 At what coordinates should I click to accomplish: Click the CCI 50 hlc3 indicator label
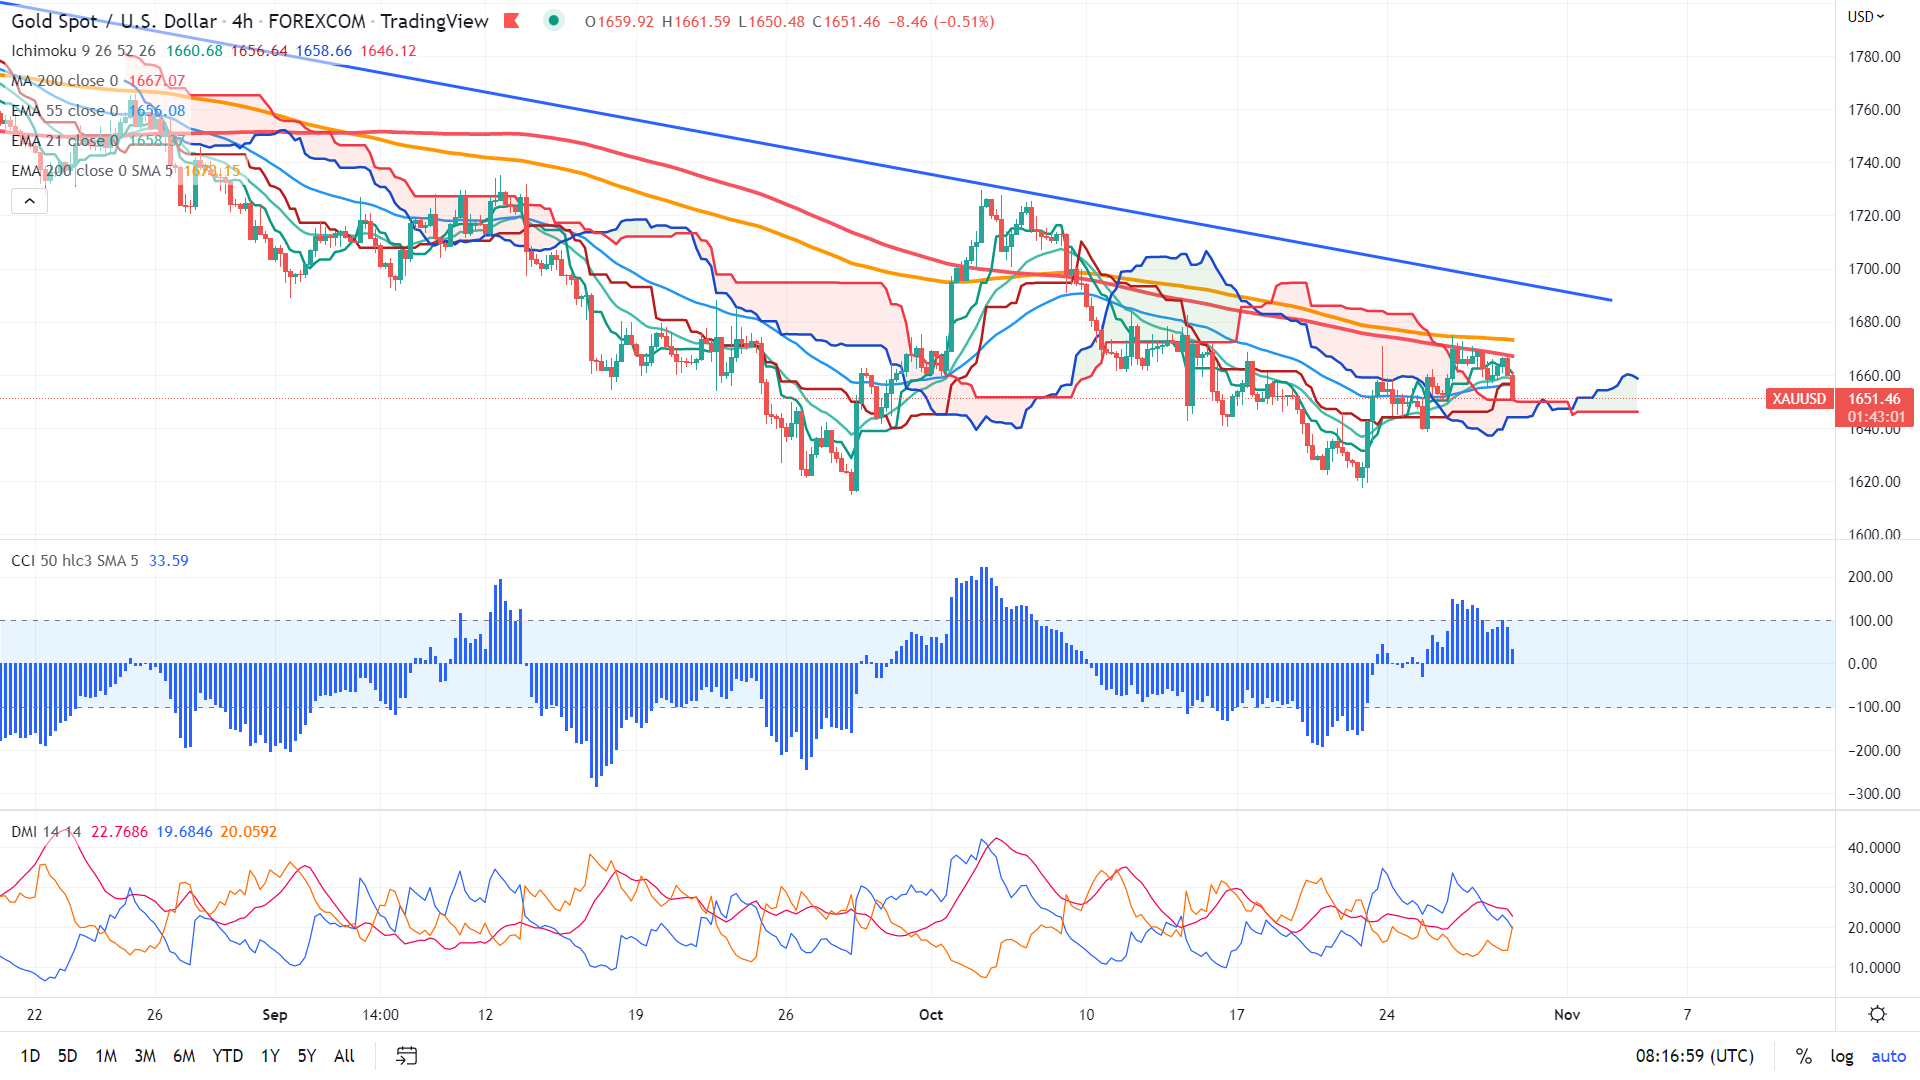(74, 561)
